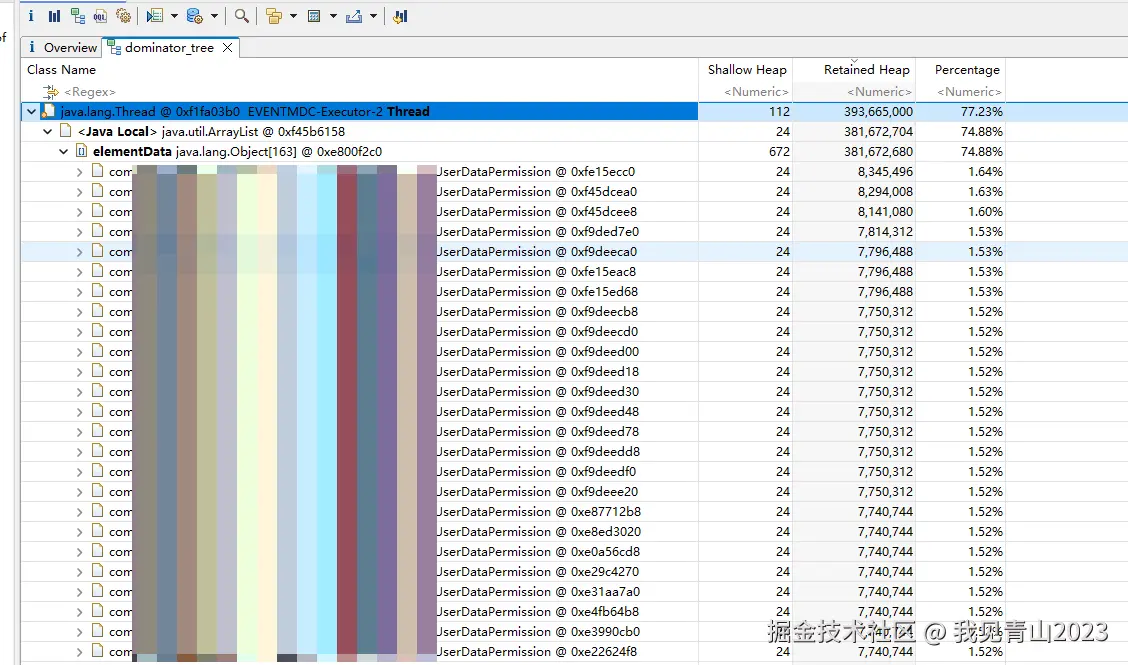Sort by Percentage column header
The height and width of the screenshot is (665, 1128).
(961, 70)
